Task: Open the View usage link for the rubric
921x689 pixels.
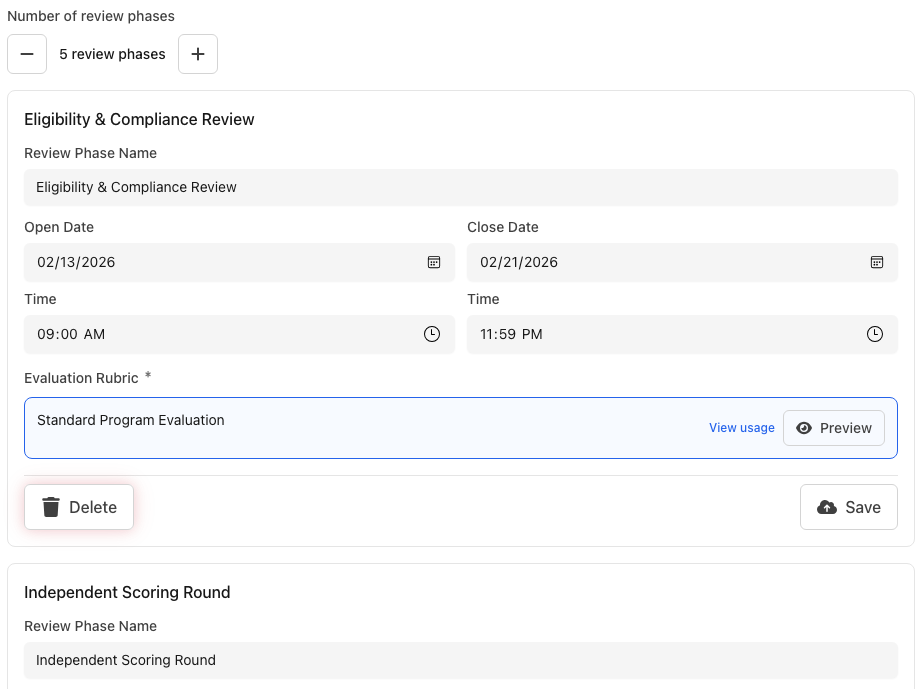Action: (x=741, y=428)
